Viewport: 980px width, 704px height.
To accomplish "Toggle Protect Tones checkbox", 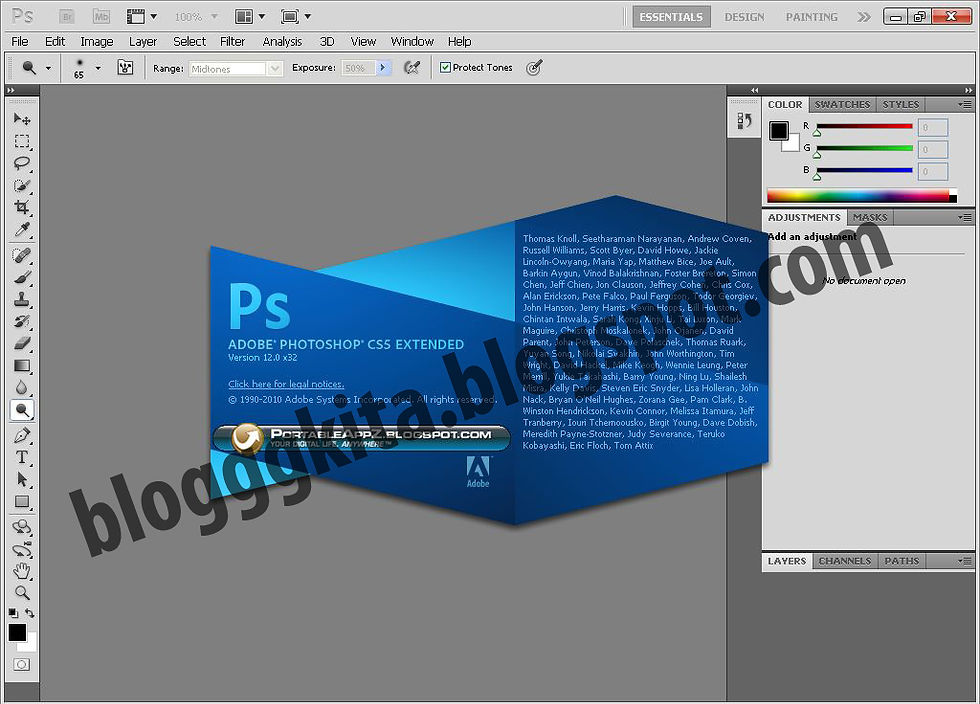I will click(x=445, y=68).
